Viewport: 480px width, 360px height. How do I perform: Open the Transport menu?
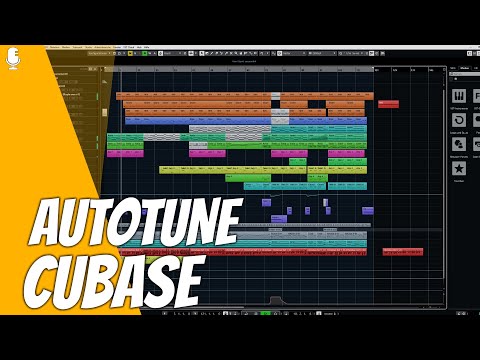[x=77, y=47]
